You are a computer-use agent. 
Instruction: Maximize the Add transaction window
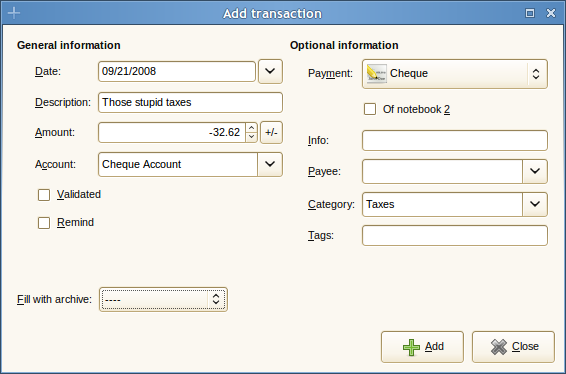coord(530,13)
